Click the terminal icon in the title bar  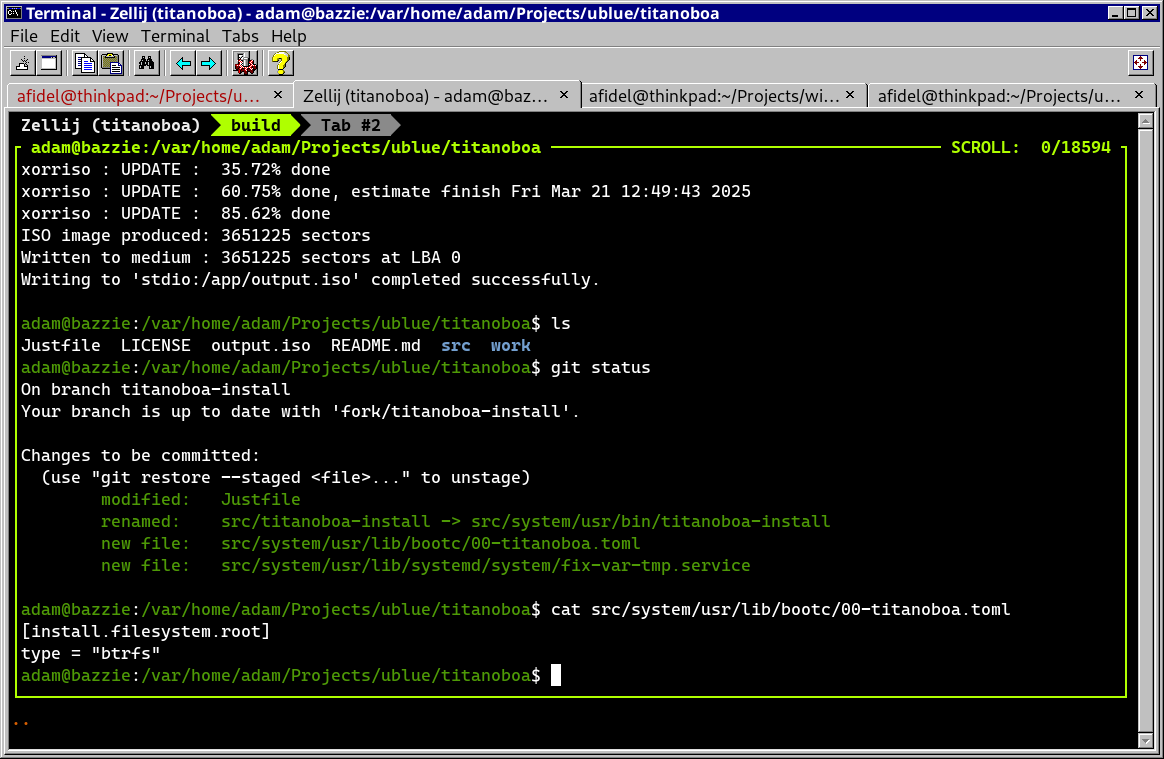tap(13, 13)
